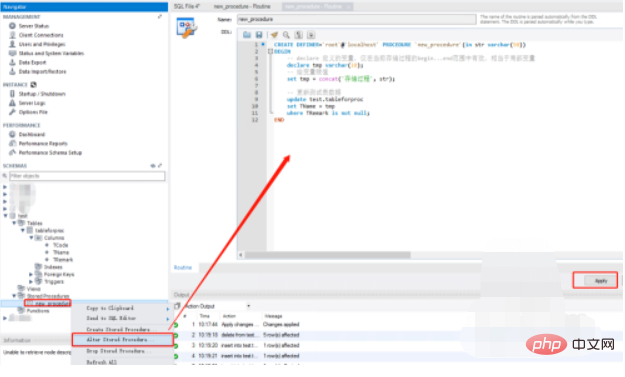Click fold marker beside BEGIN on line 2
The image size is (625, 377).
pyautogui.click(x=270, y=51)
